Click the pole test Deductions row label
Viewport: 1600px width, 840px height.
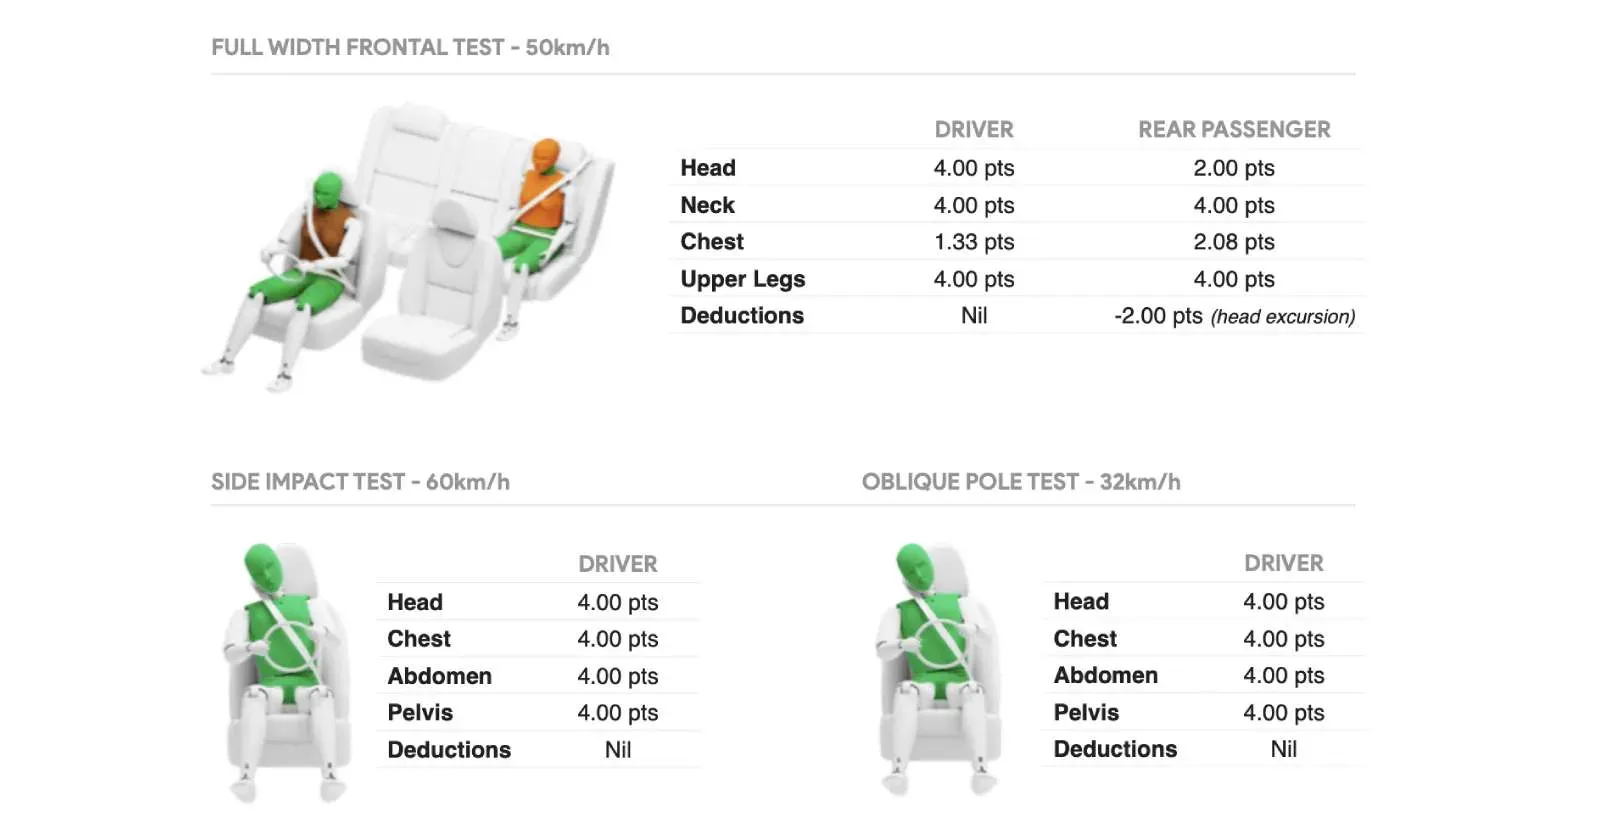1115,749
